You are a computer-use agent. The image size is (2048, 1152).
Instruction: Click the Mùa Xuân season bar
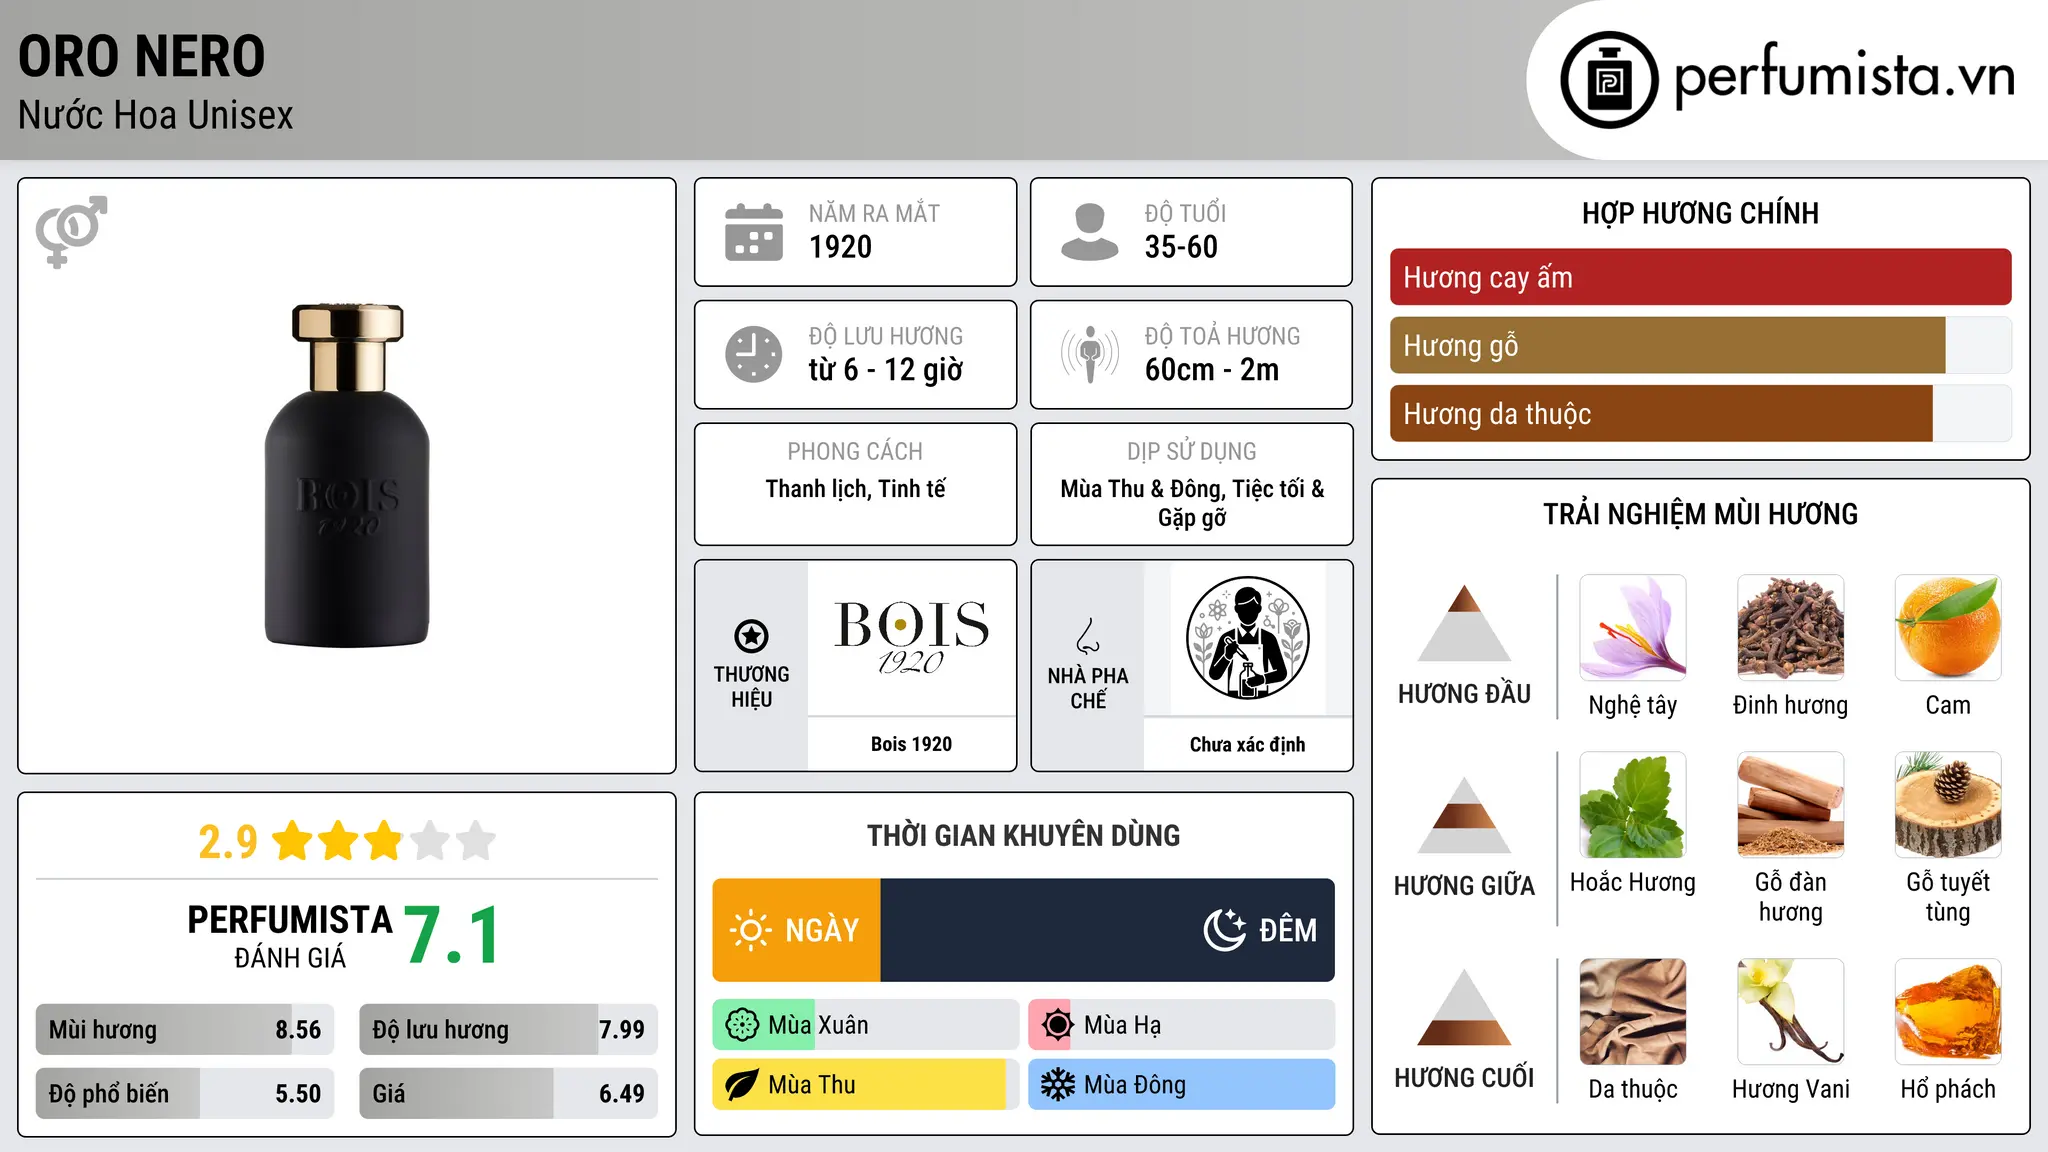[x=866, y=1025]
